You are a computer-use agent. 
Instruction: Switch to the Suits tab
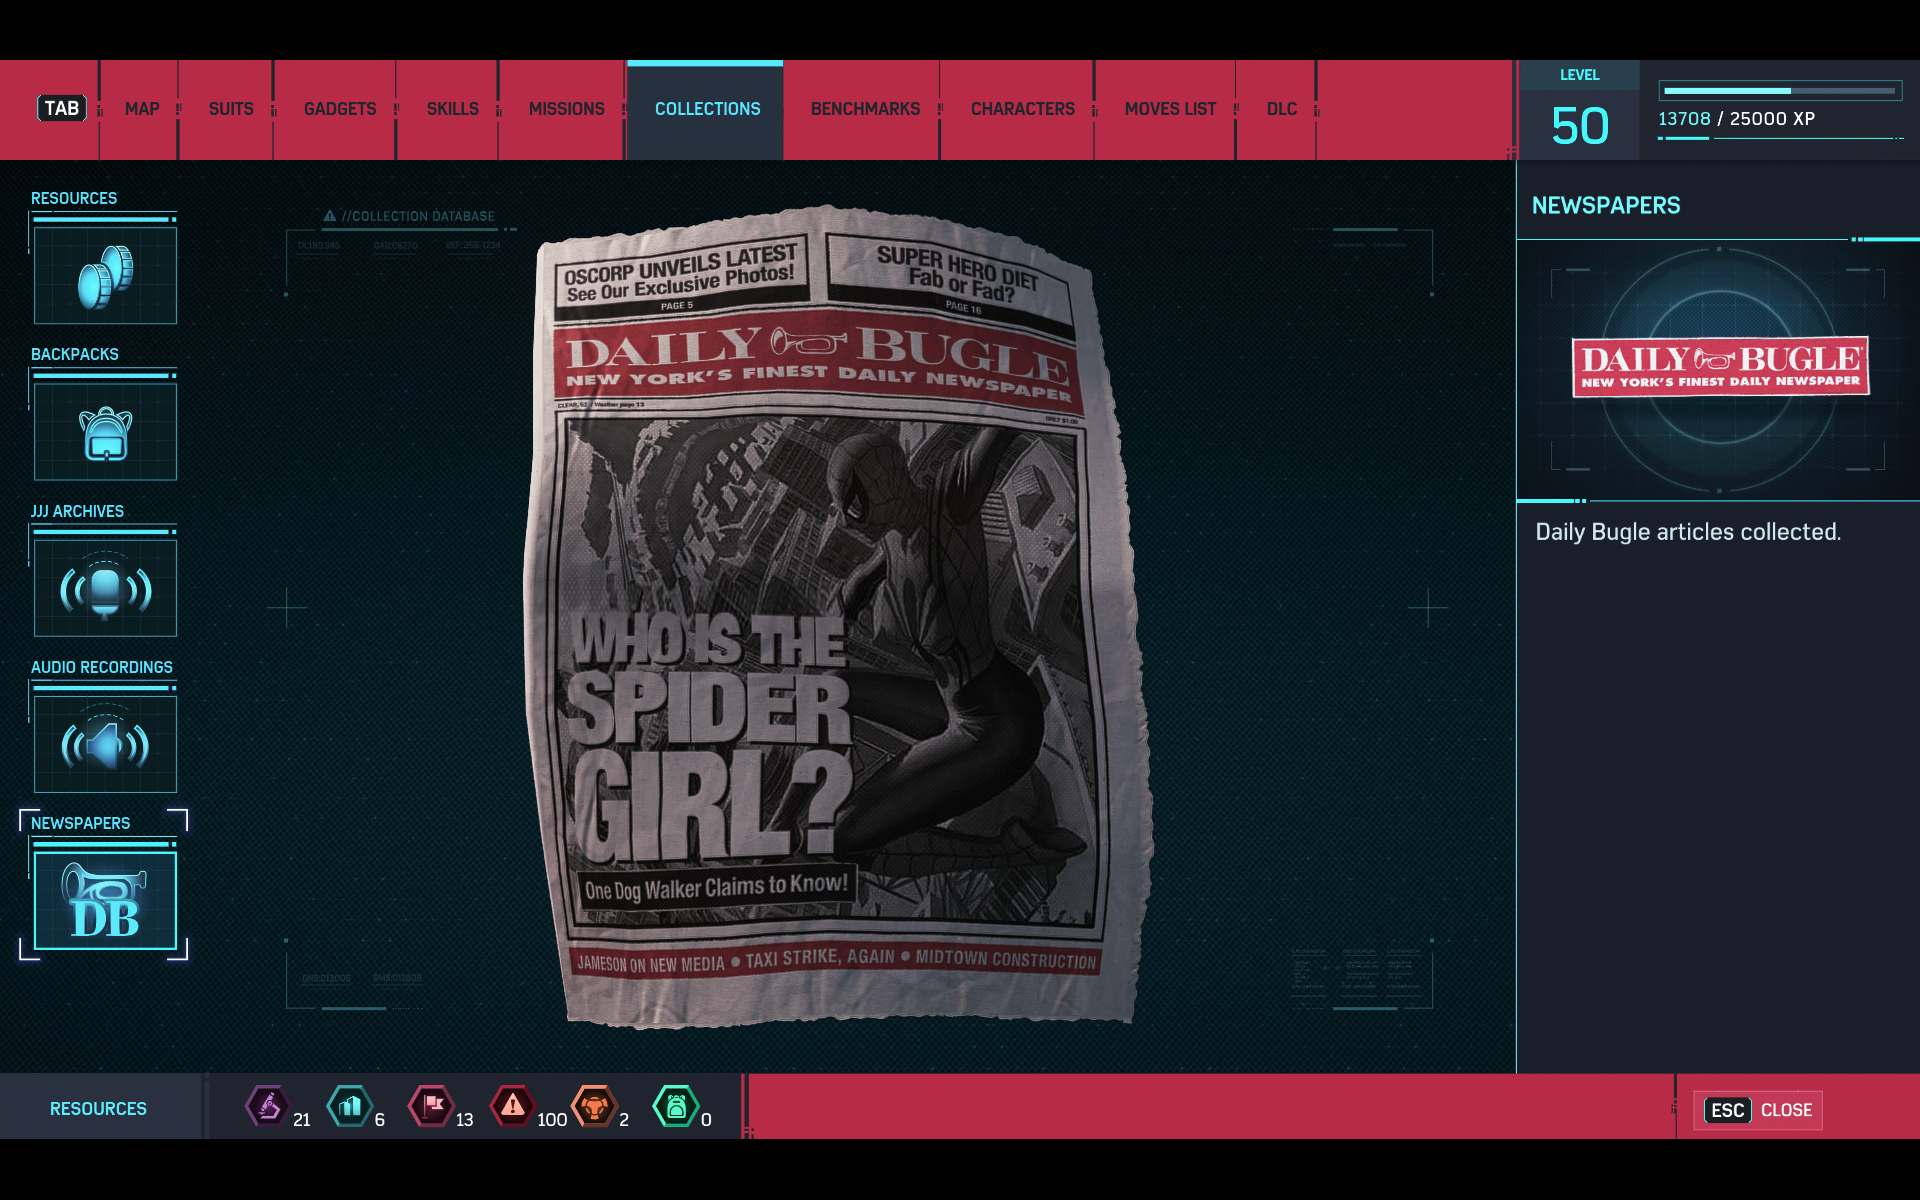[231, 109]
